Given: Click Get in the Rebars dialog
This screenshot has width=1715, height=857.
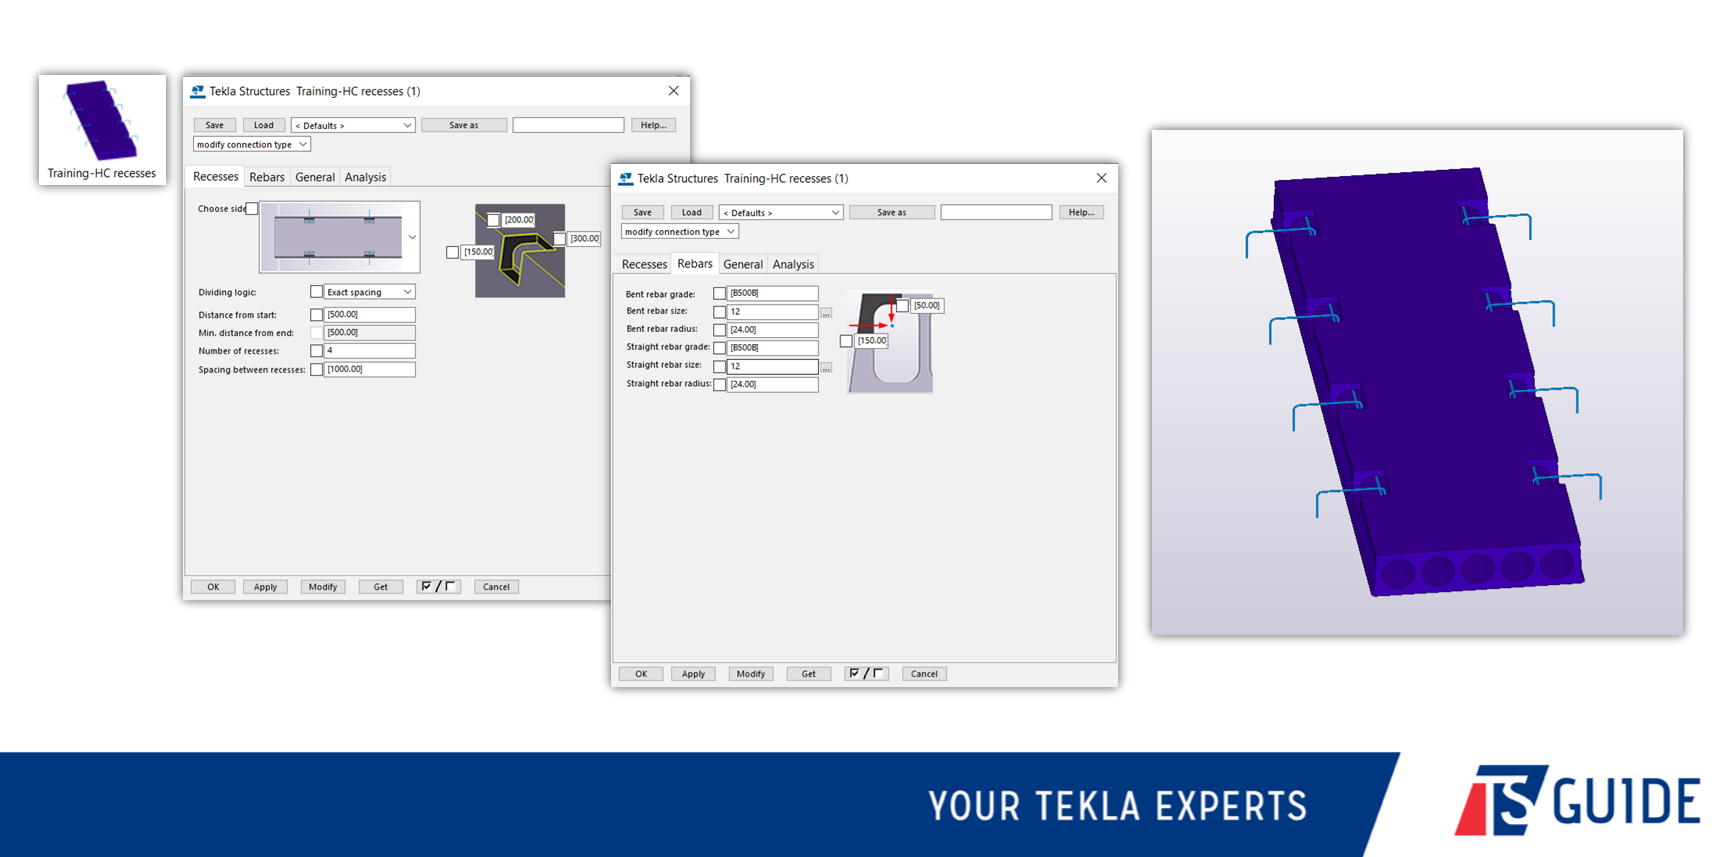Looking at the screenshot, I should (809, 674).
